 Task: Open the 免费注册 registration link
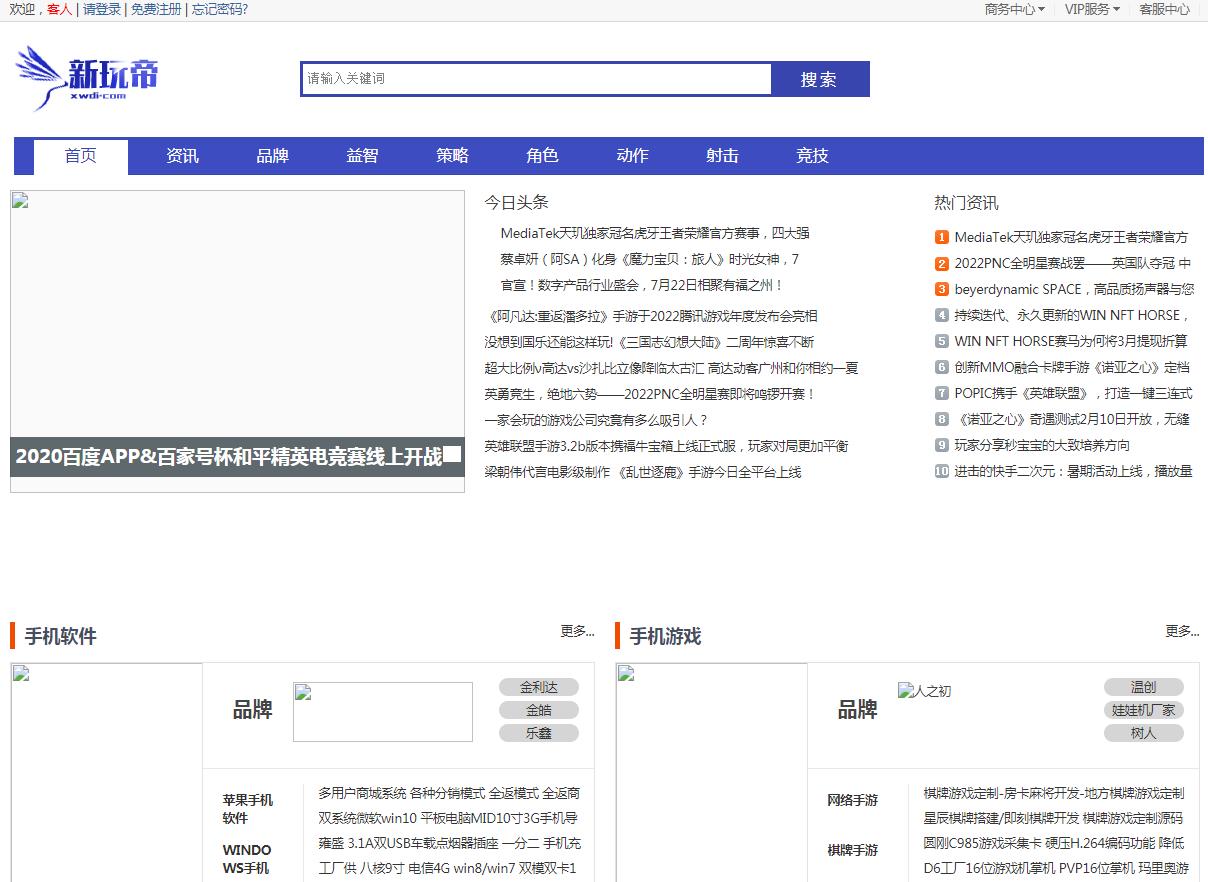pyautogui.click(x=156, y=9)
